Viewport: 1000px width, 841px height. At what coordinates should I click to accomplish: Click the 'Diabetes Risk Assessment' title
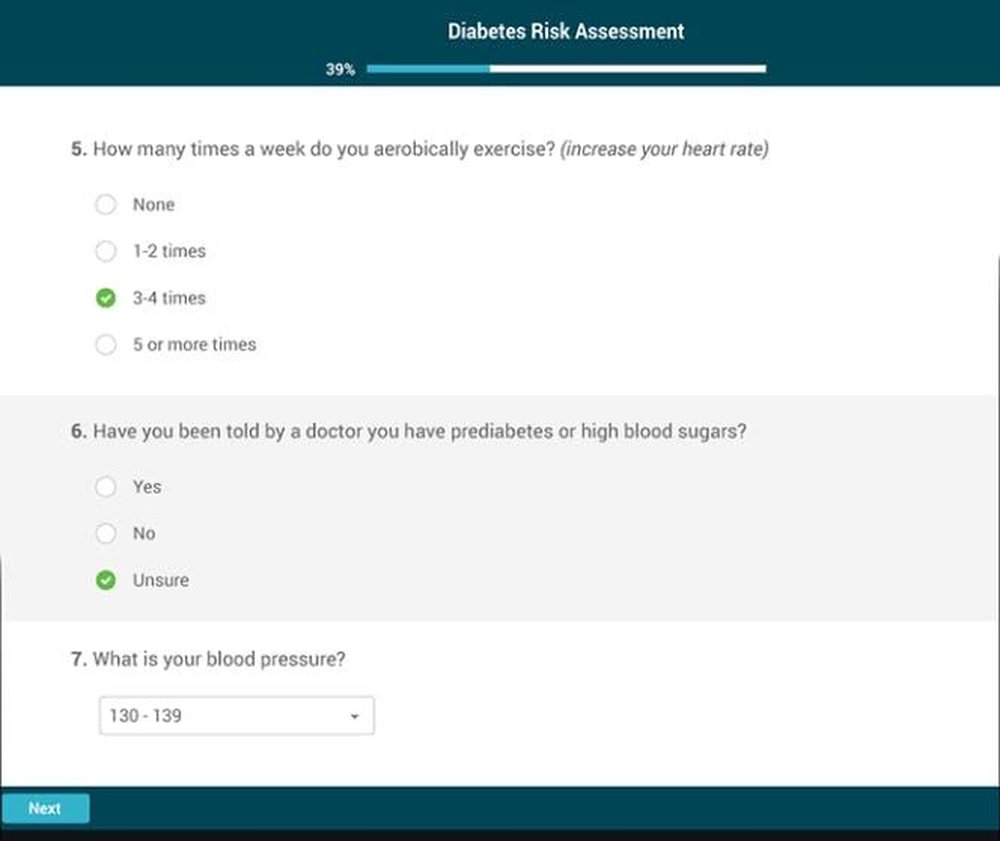tap(566, 31)
